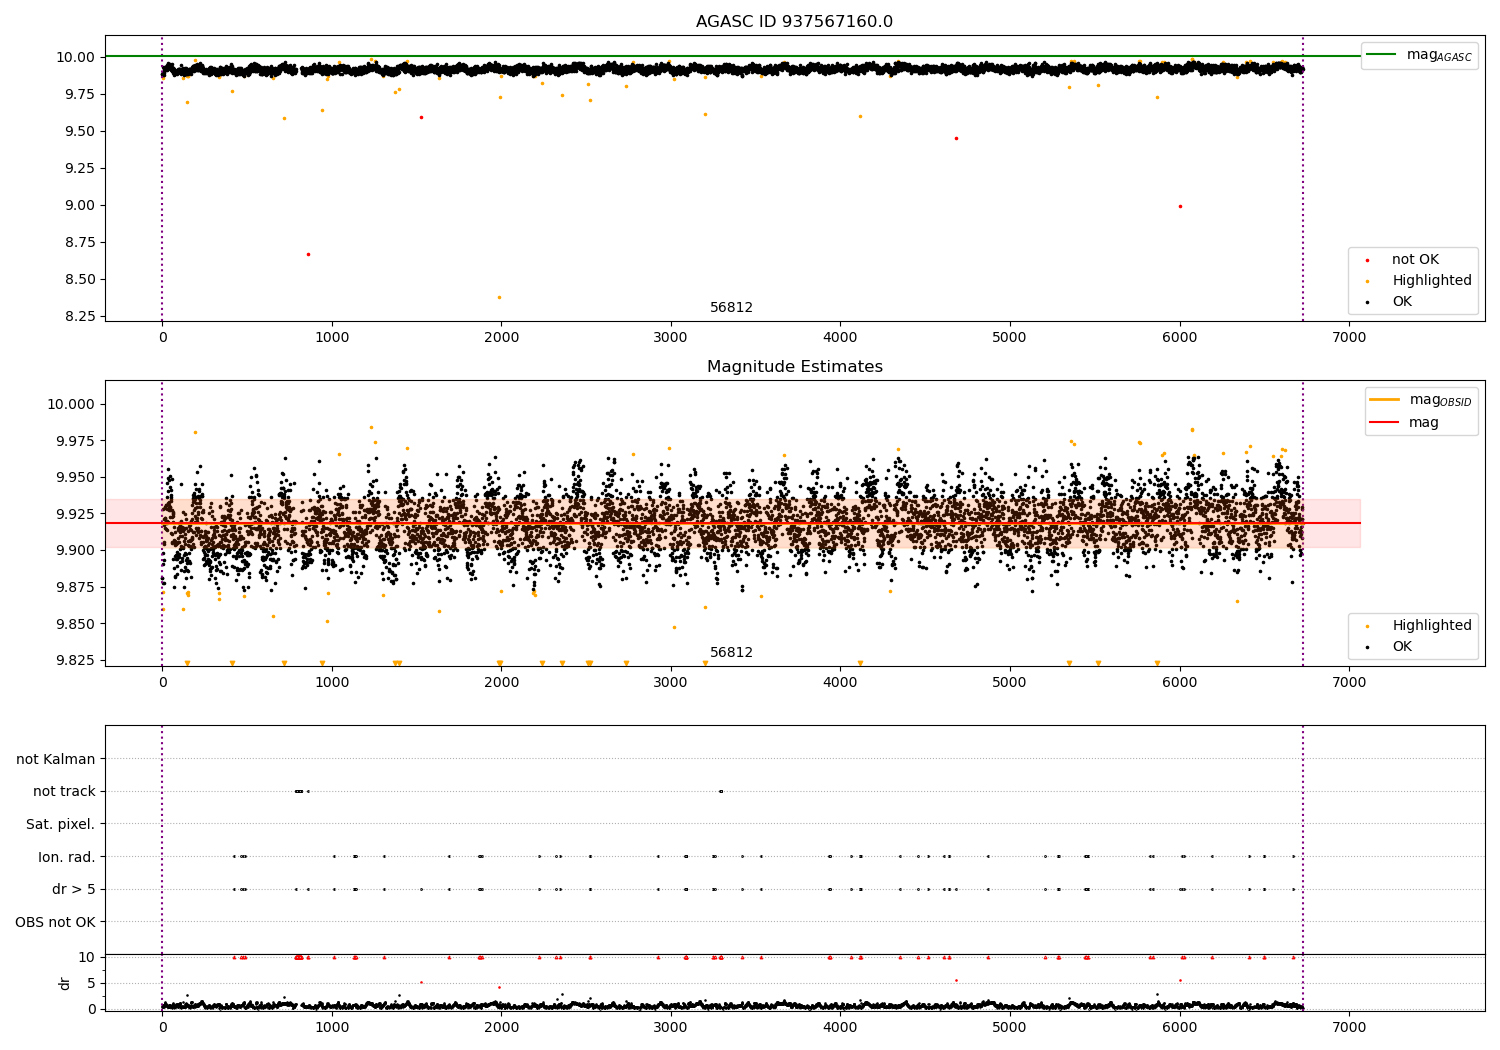Click the 'Ion. rad.' row label
Viewport: 1500px width, 1050px height.
[67, 857]
